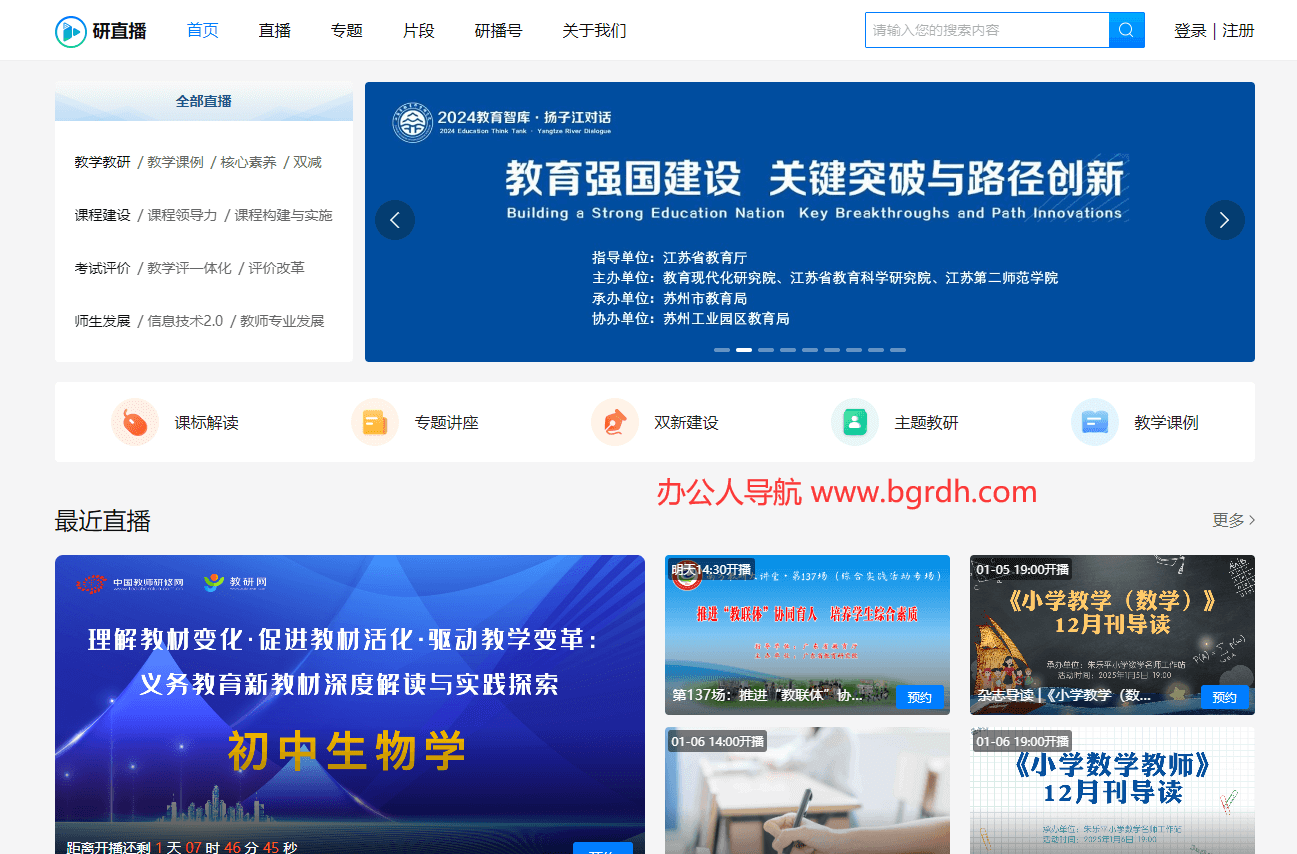Advance the banner with the right arrow

pos(1224,220)
